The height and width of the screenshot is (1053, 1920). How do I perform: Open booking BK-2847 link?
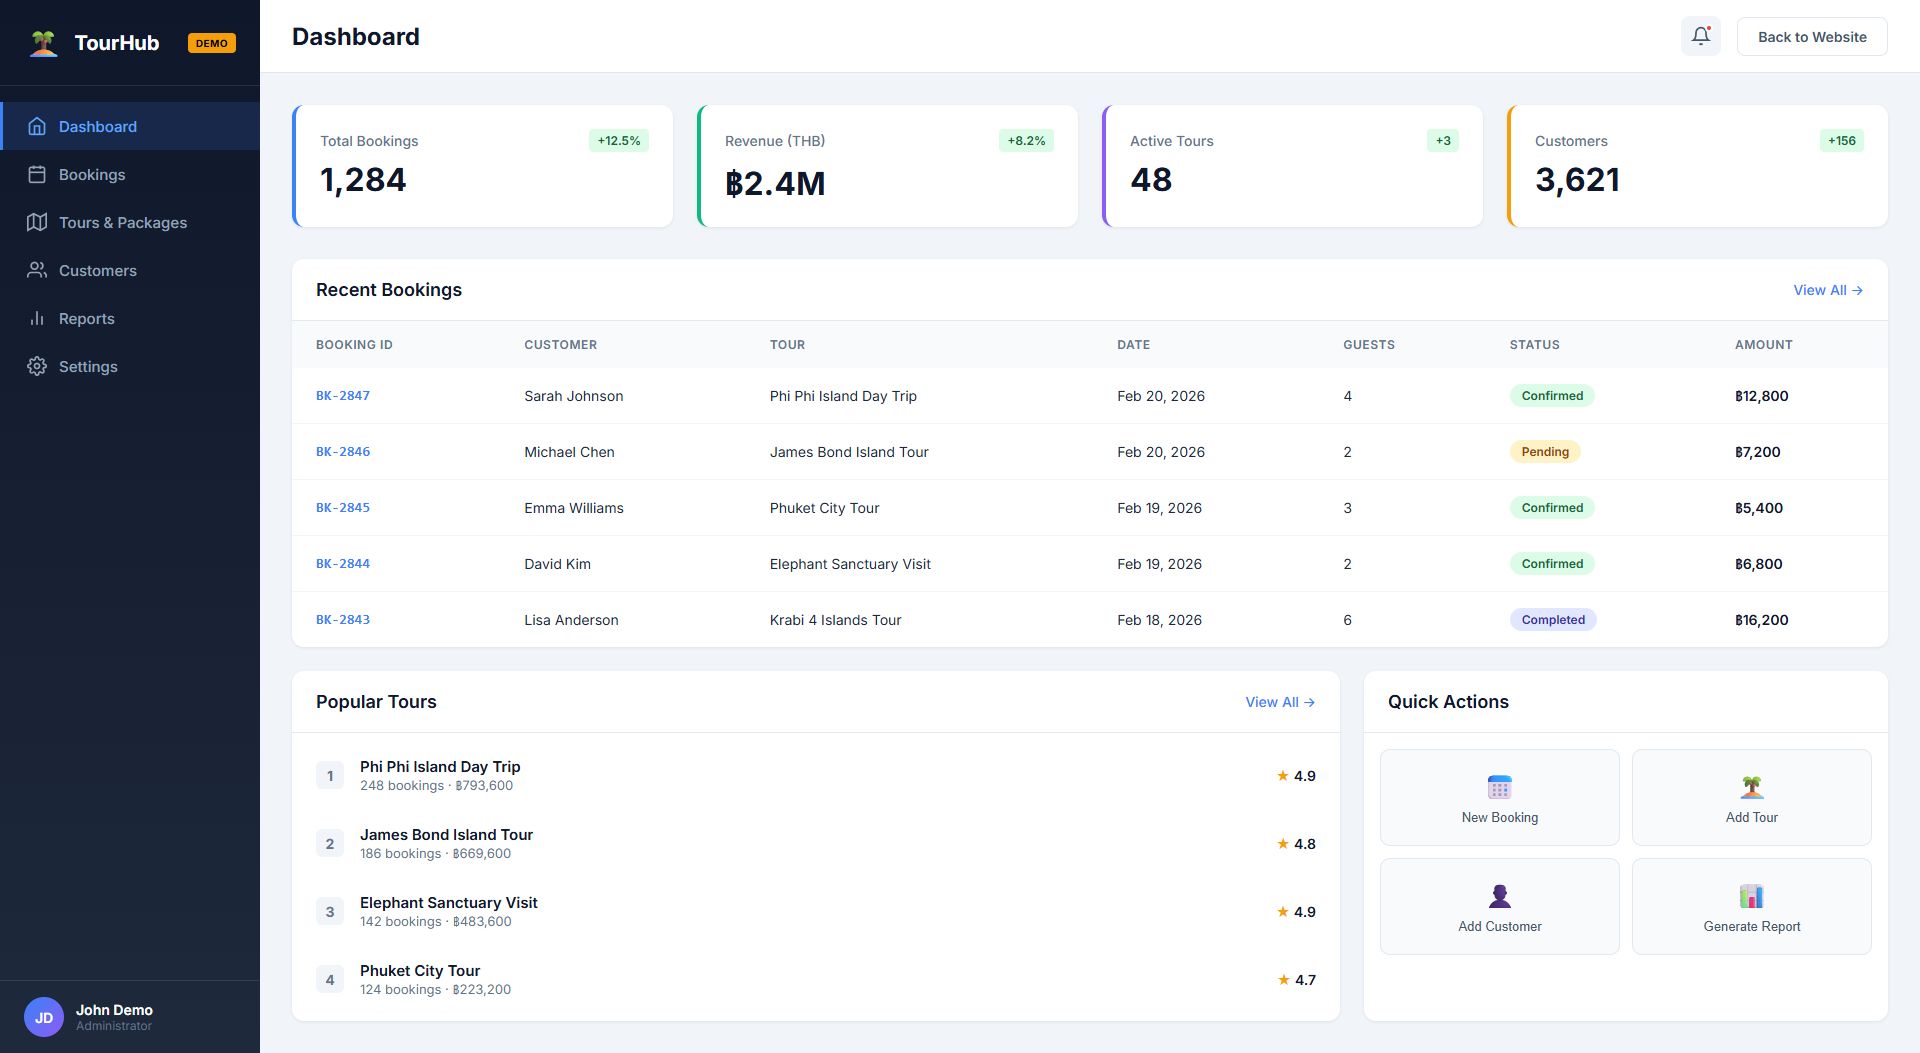[343, 395]
